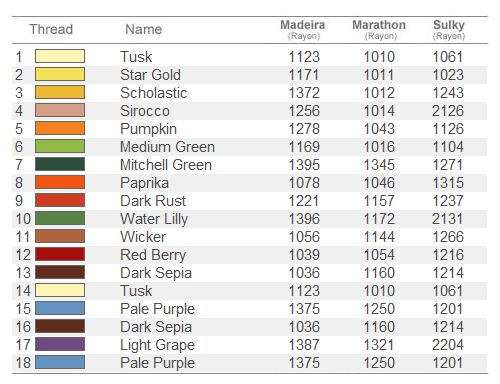Select the Star Gold yellow swatch

pyautogui.click(x=60, y=74)
